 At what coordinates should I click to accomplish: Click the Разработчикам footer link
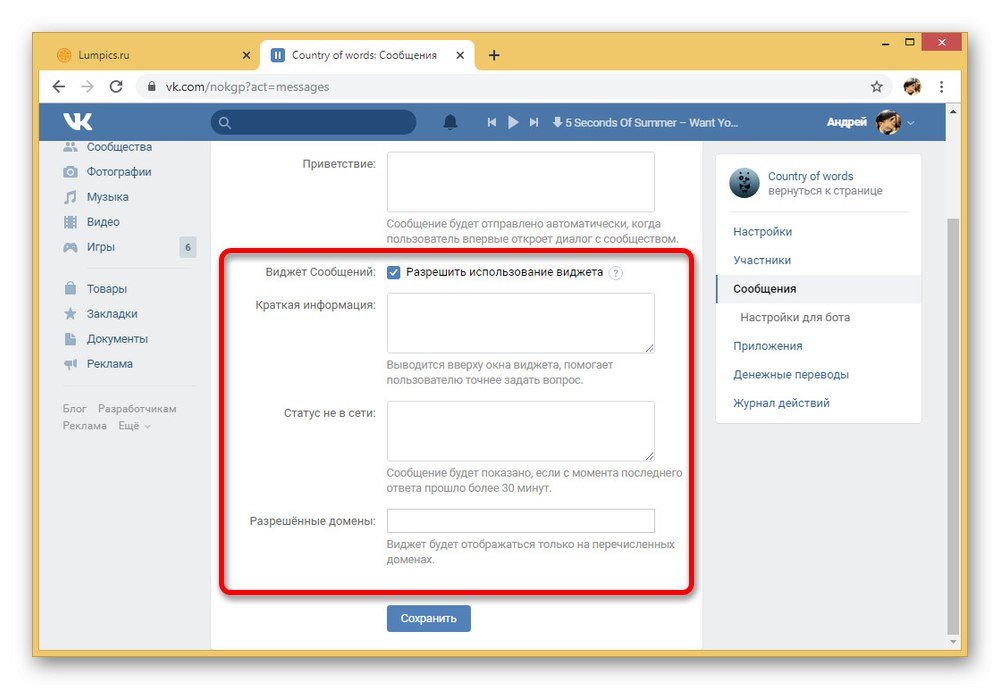coord(137,408)
